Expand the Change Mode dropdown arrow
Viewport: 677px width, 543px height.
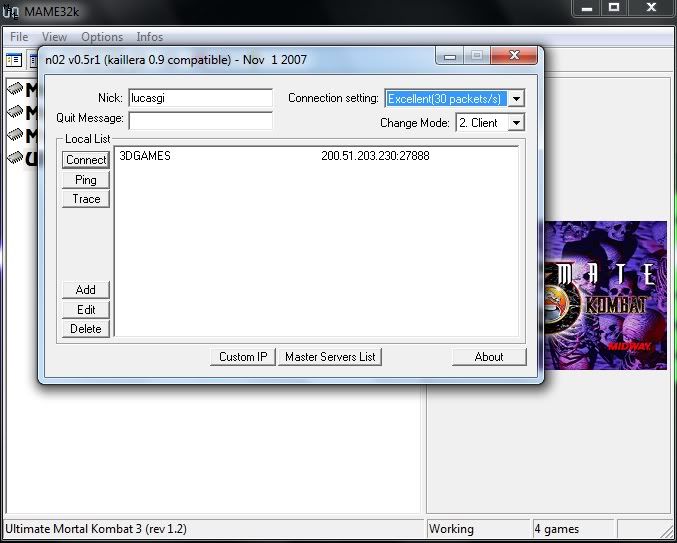[x=516, y=123]
